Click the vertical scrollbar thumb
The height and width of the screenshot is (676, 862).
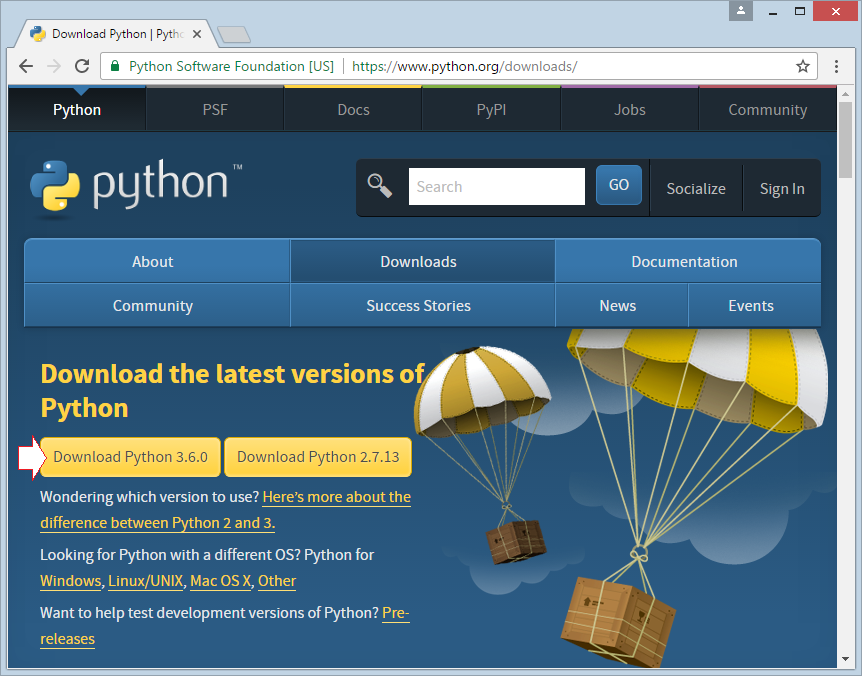coord(845,140)
